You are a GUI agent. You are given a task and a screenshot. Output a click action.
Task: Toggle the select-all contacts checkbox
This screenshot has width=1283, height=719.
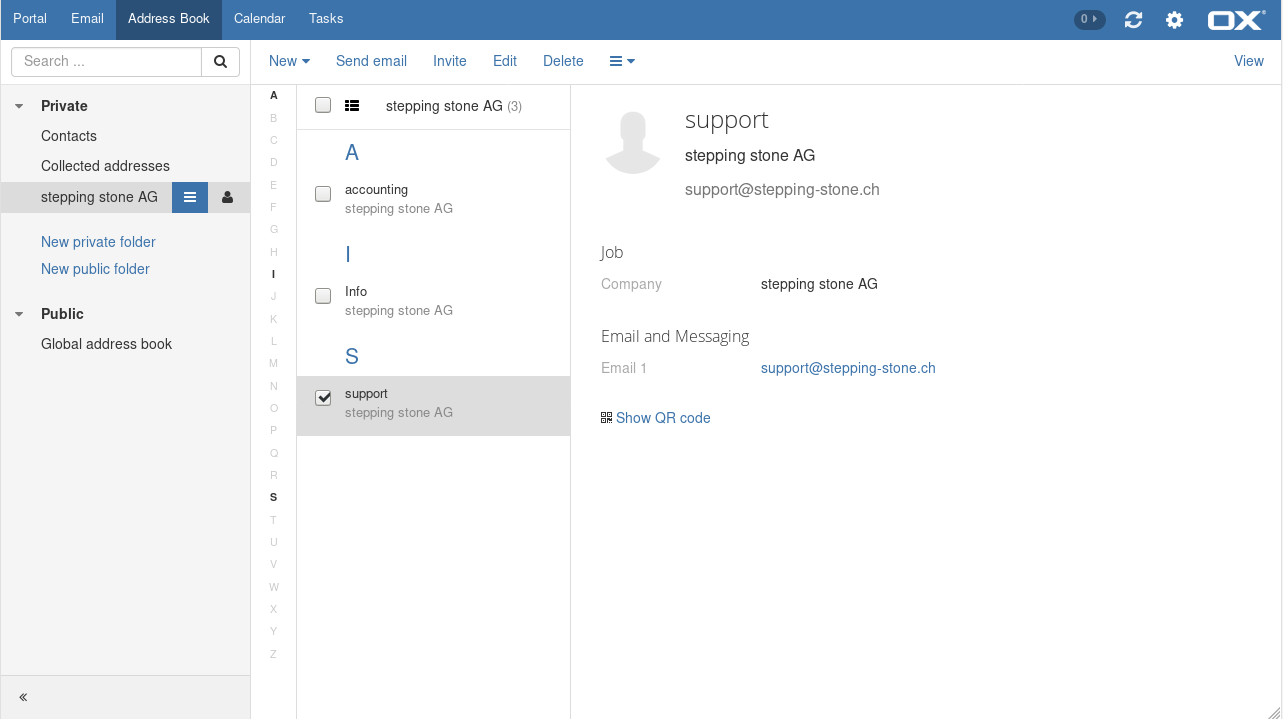323,105
